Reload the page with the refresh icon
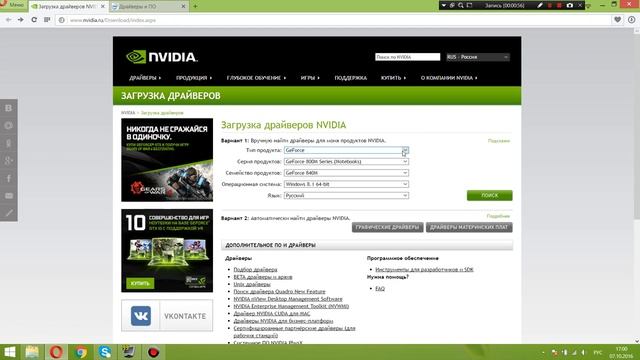The width and height of the screenshot is (640, 360). point(34,20)
